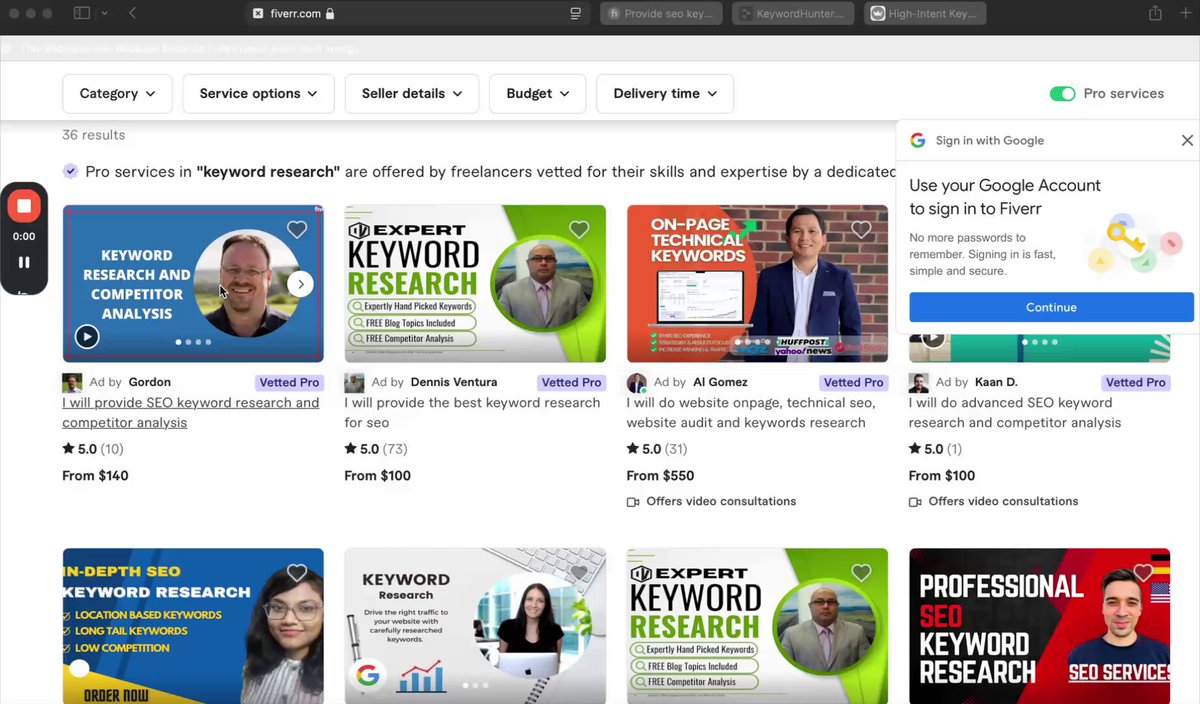Open the Safari share button
Viewport: 1200px width, 704px height.
pyautogui.click(x=1156, y=13)
